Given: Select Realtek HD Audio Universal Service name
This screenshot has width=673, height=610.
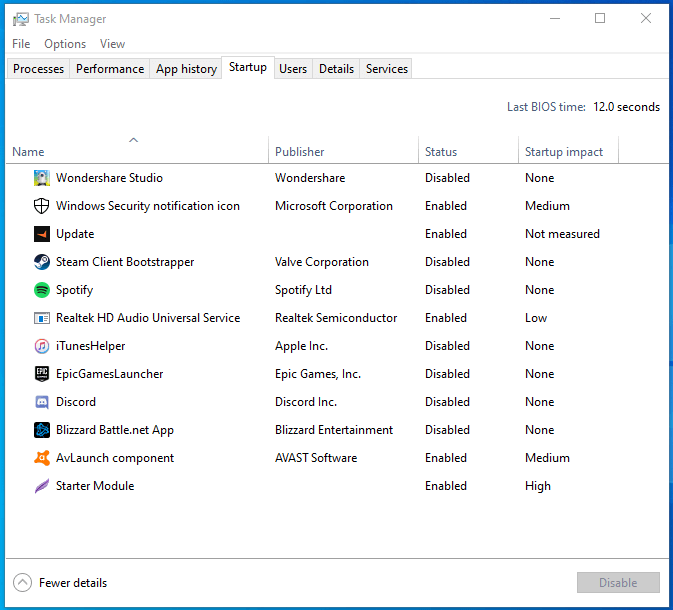Looking at the screenshot, I should pos(148,318).
